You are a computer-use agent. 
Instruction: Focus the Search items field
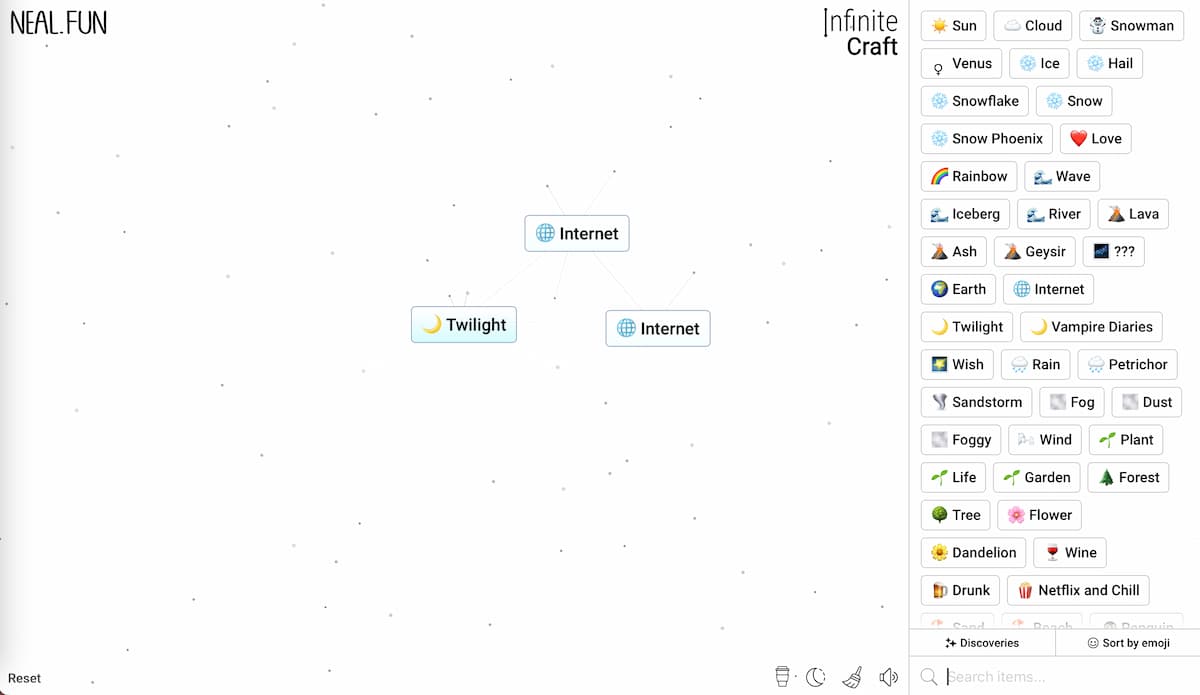1065,677
